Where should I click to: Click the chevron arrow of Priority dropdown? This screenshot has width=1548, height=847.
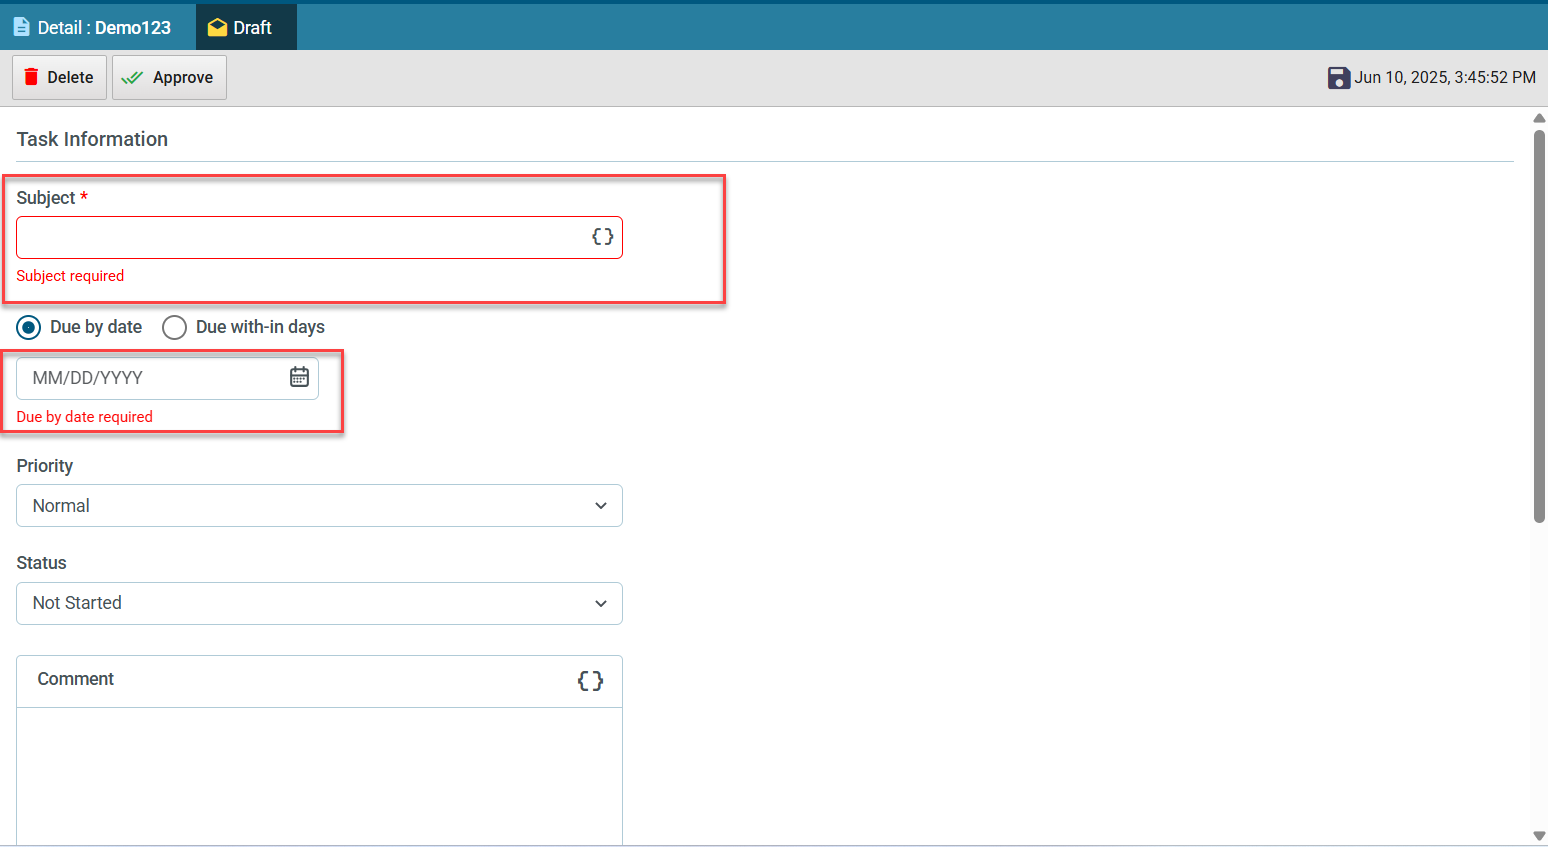click(601, 506)
